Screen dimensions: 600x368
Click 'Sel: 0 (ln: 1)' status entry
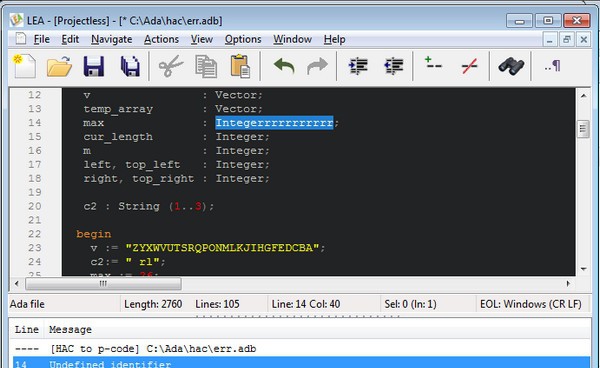410,304
